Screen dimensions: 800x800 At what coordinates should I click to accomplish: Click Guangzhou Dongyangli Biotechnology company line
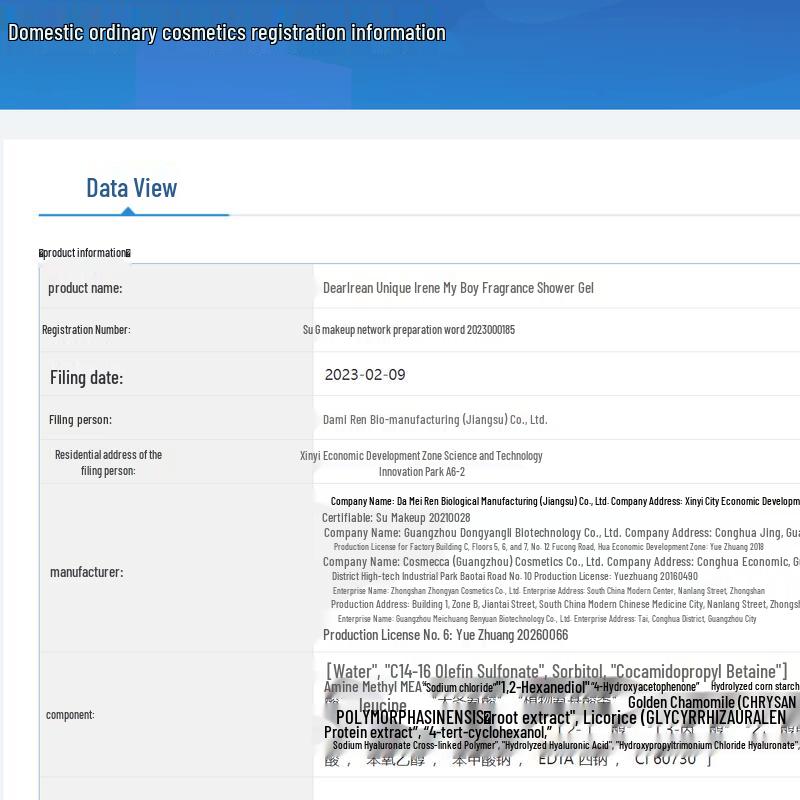pos(561,533)
